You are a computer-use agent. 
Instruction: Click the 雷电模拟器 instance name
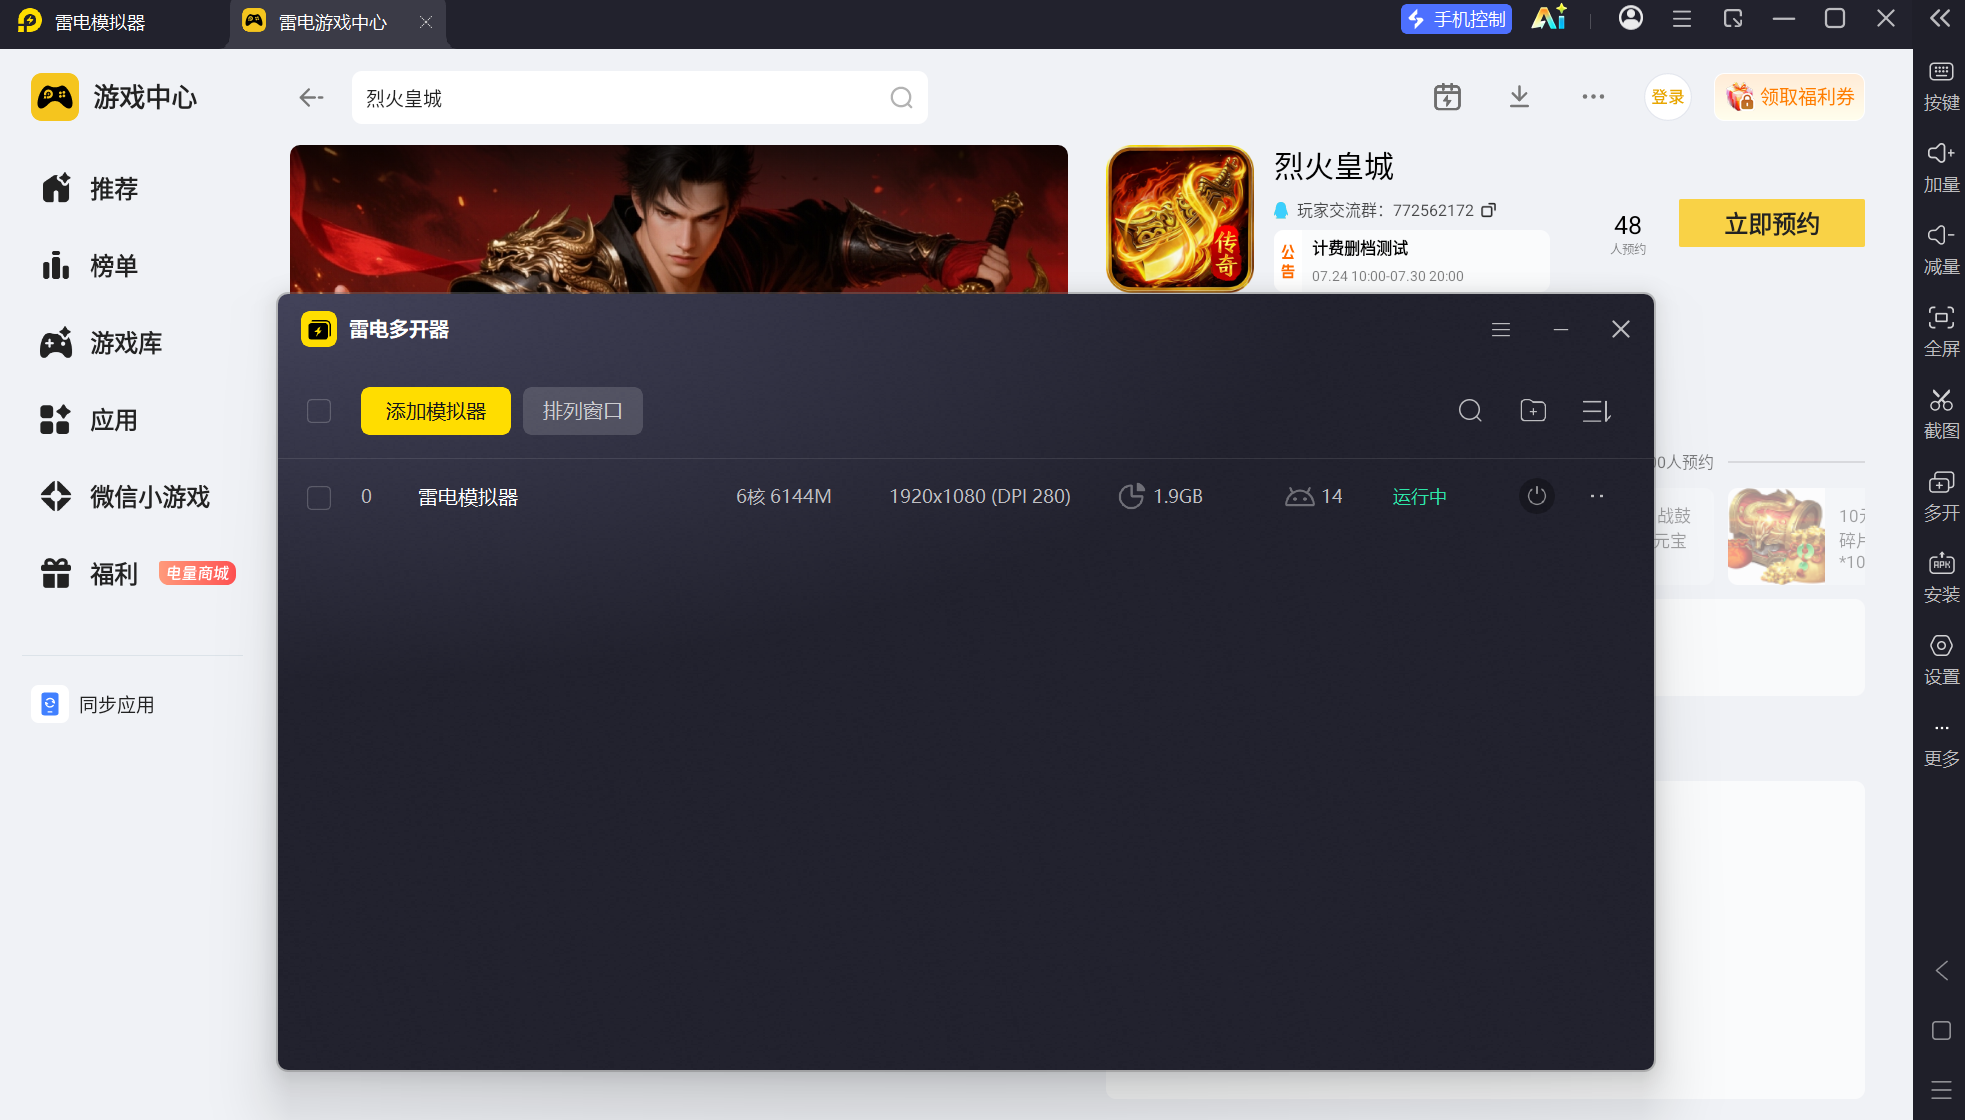[x=467, y=497]
